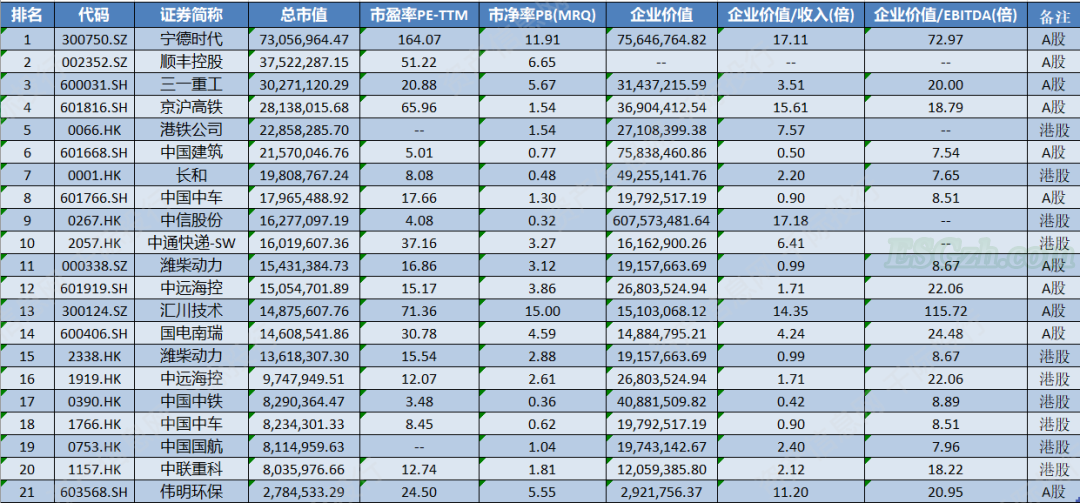Click the code cell 002352.SZ
This screenshot has width=1080, height=503.
click(x=94, y=62)
